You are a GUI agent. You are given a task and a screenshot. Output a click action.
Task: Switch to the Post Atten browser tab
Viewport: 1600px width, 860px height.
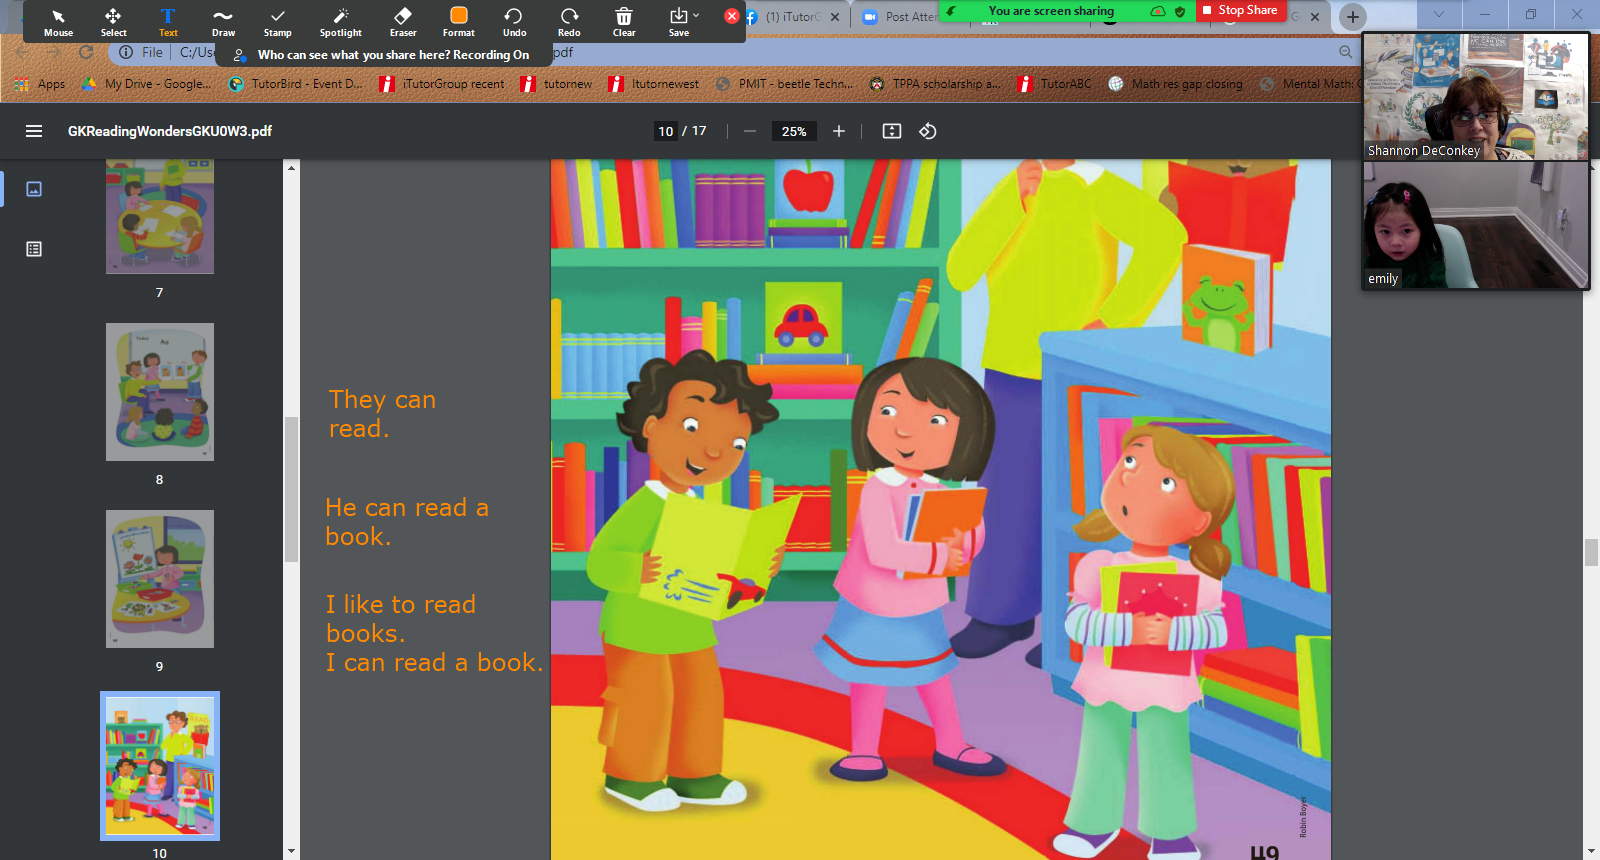[900, 17]
